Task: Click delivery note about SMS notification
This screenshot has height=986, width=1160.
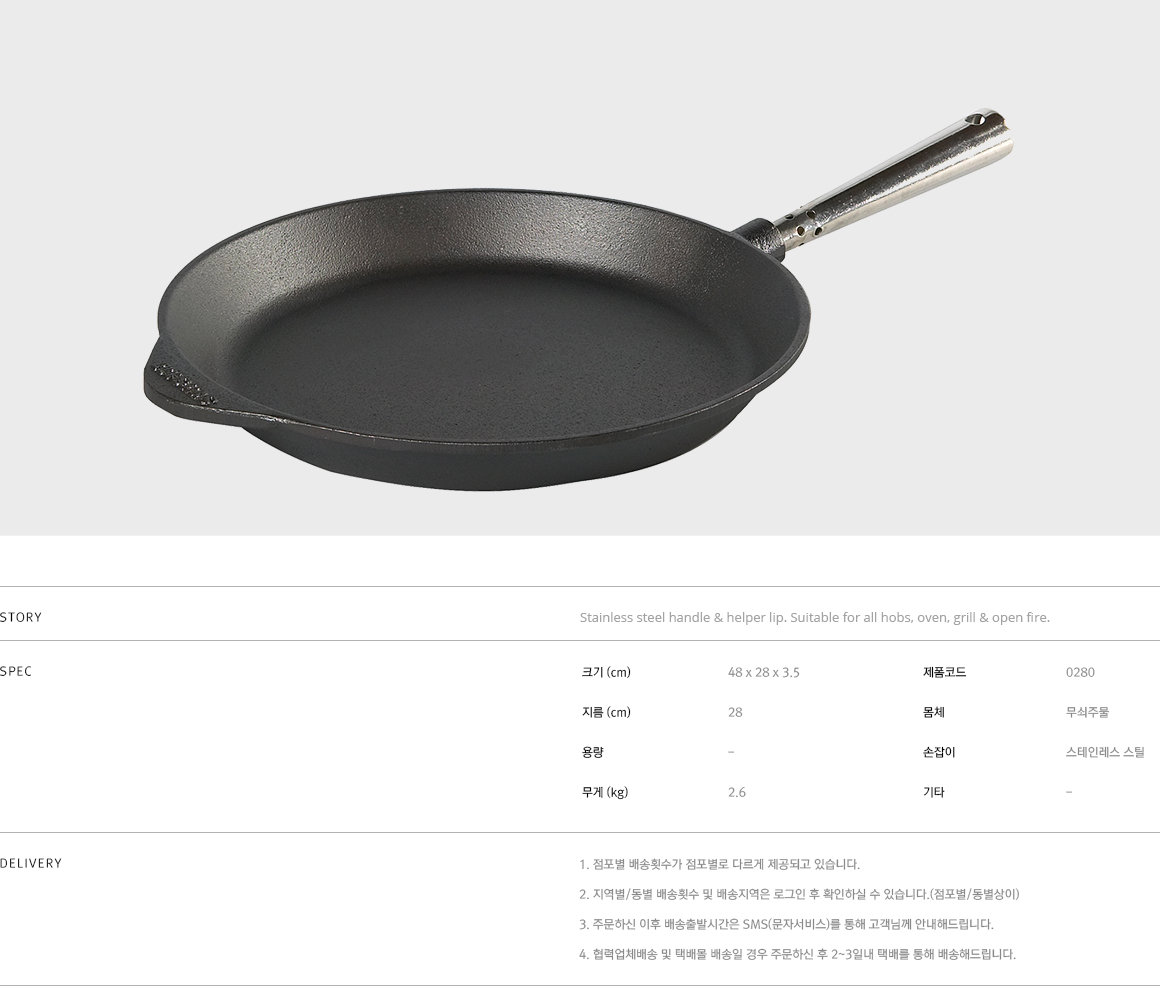Action: (786, 924)
